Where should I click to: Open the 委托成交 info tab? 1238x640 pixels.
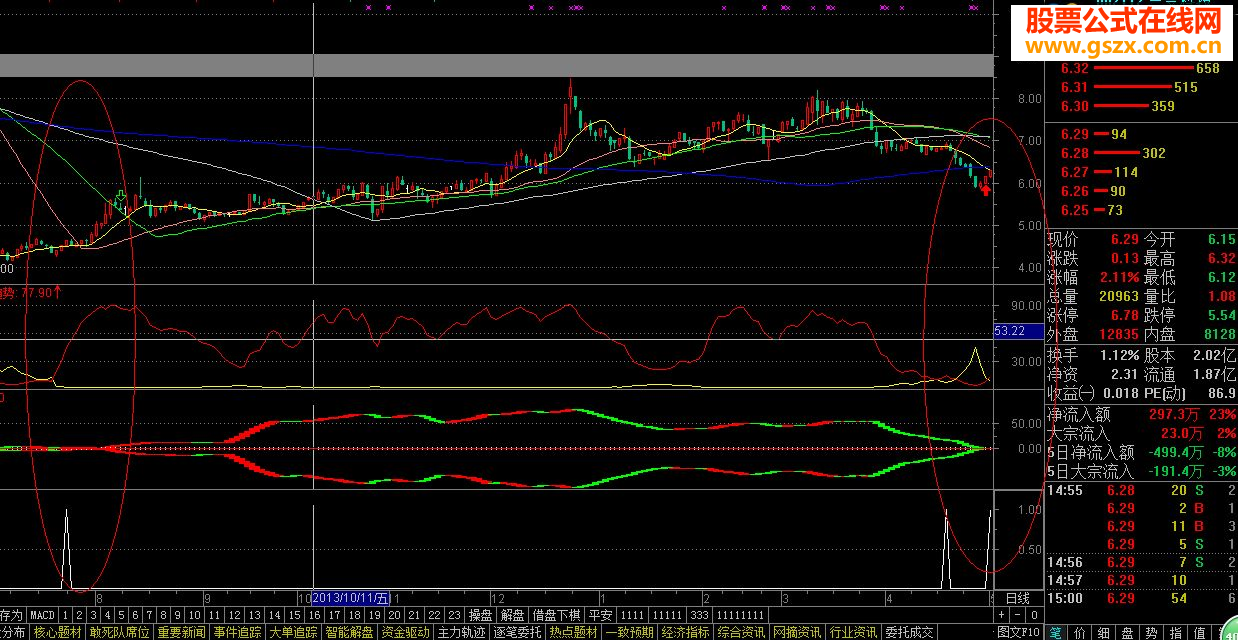point(909,632)
